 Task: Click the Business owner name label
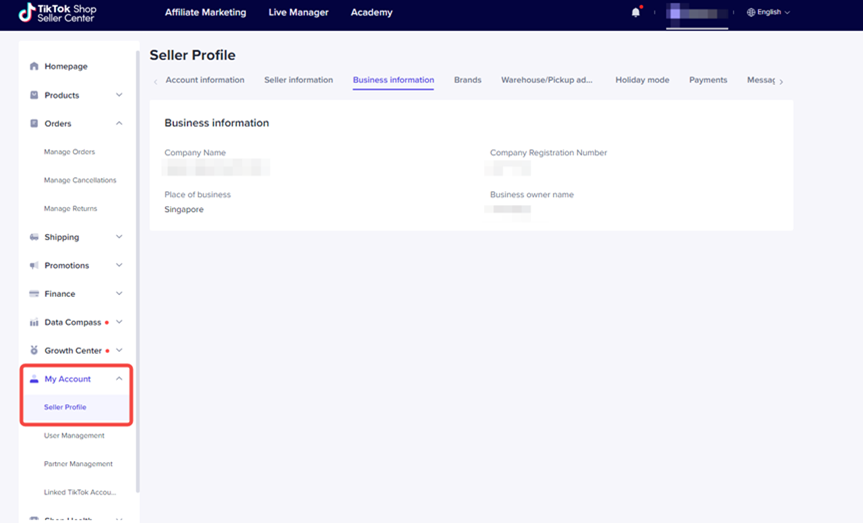pos(532,194)
